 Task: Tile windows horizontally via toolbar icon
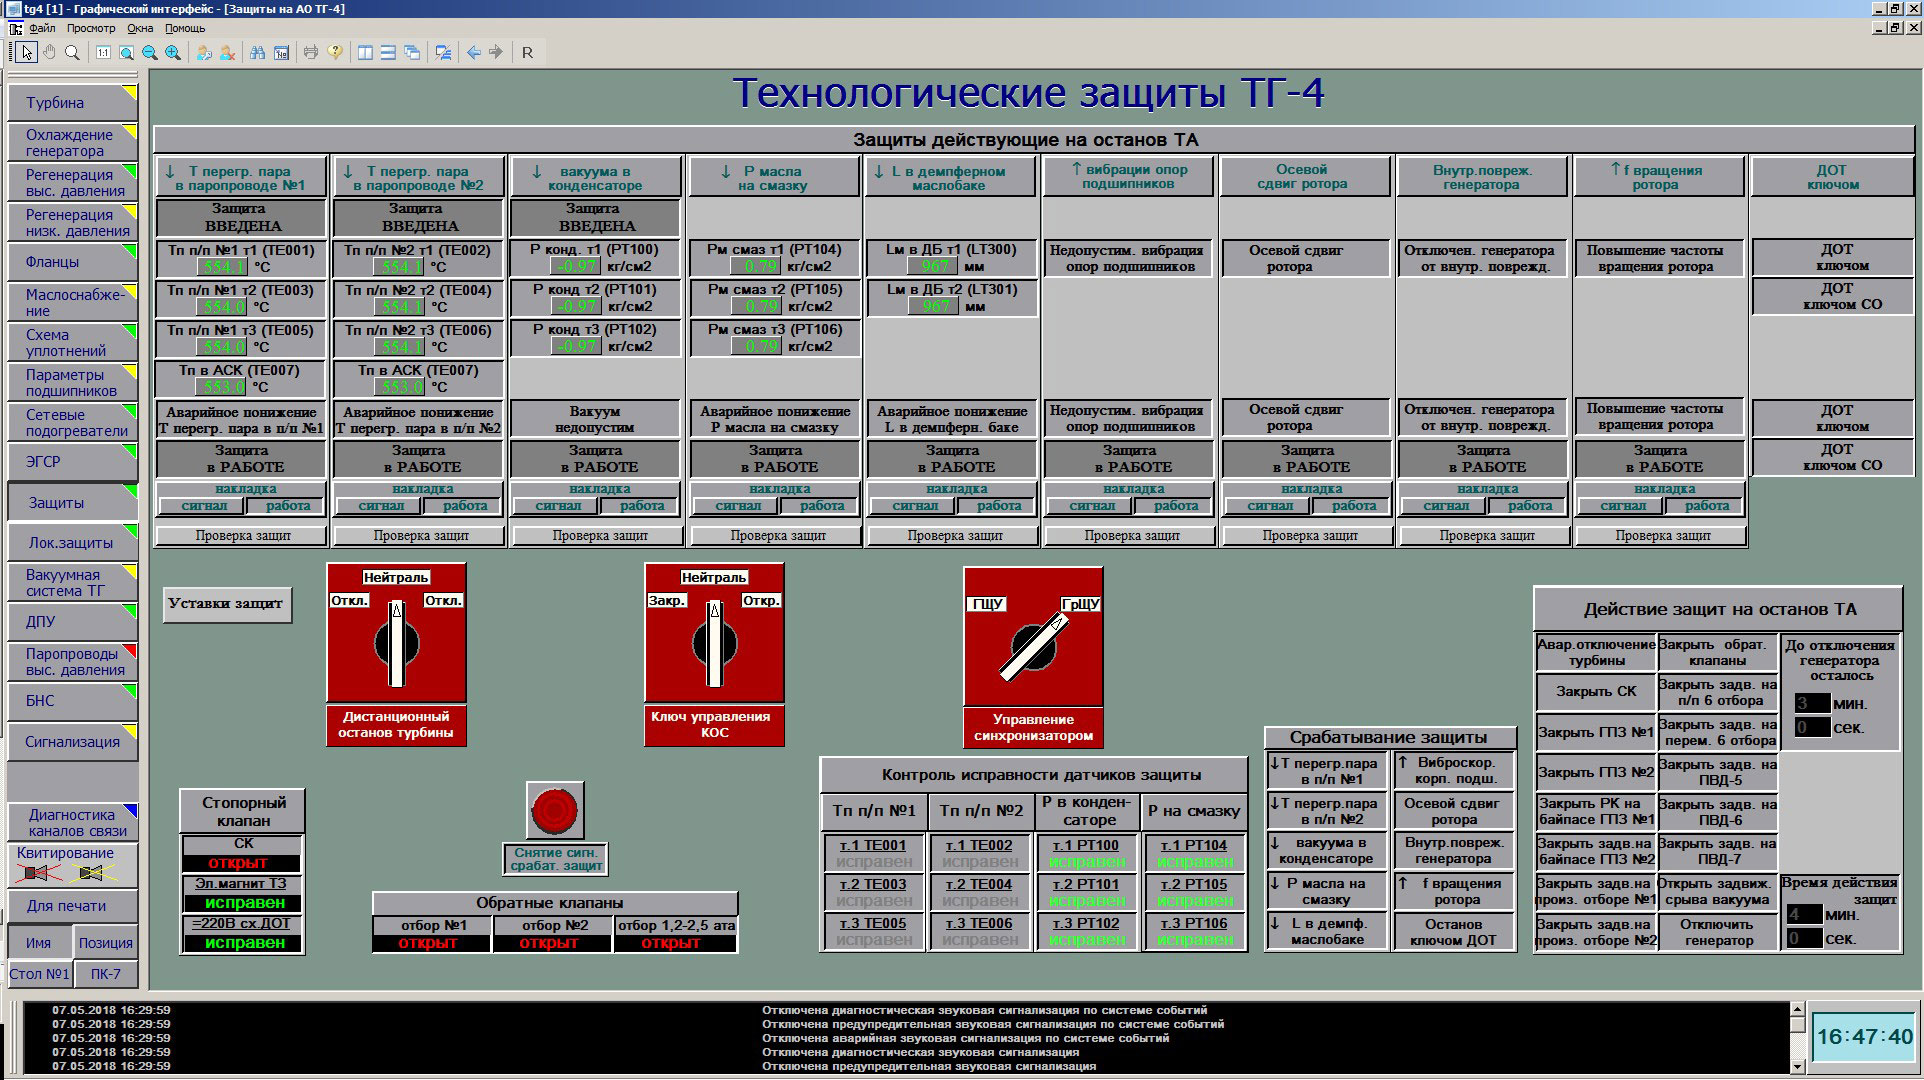(x=388, y=52)
